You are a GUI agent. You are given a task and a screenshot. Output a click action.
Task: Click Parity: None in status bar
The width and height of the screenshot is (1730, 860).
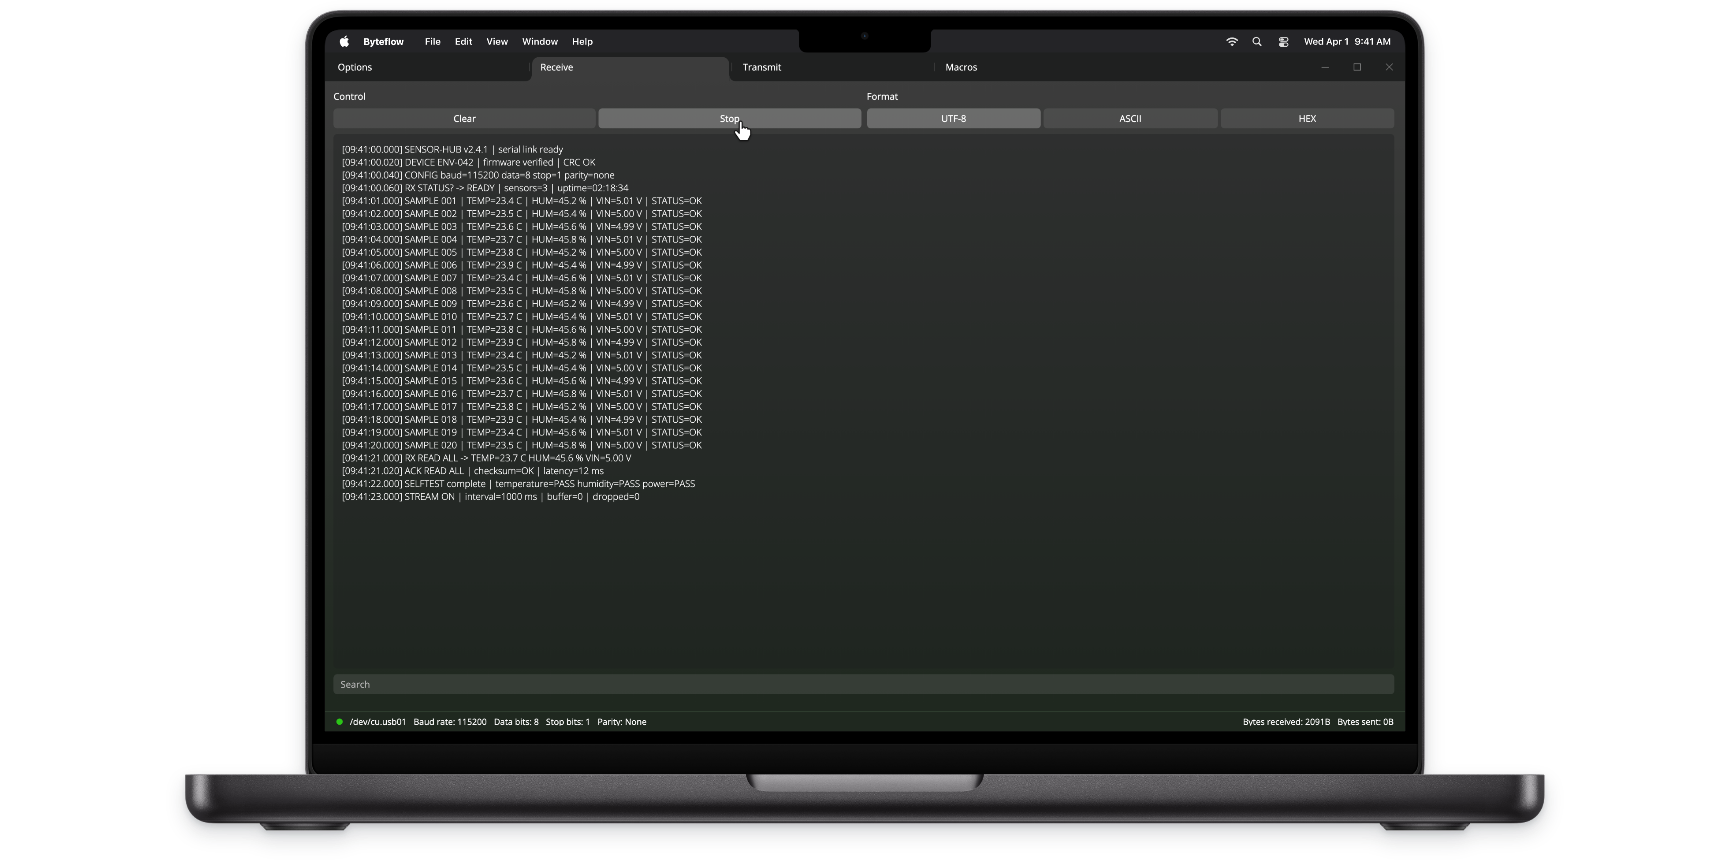click(x=622, y=722)
